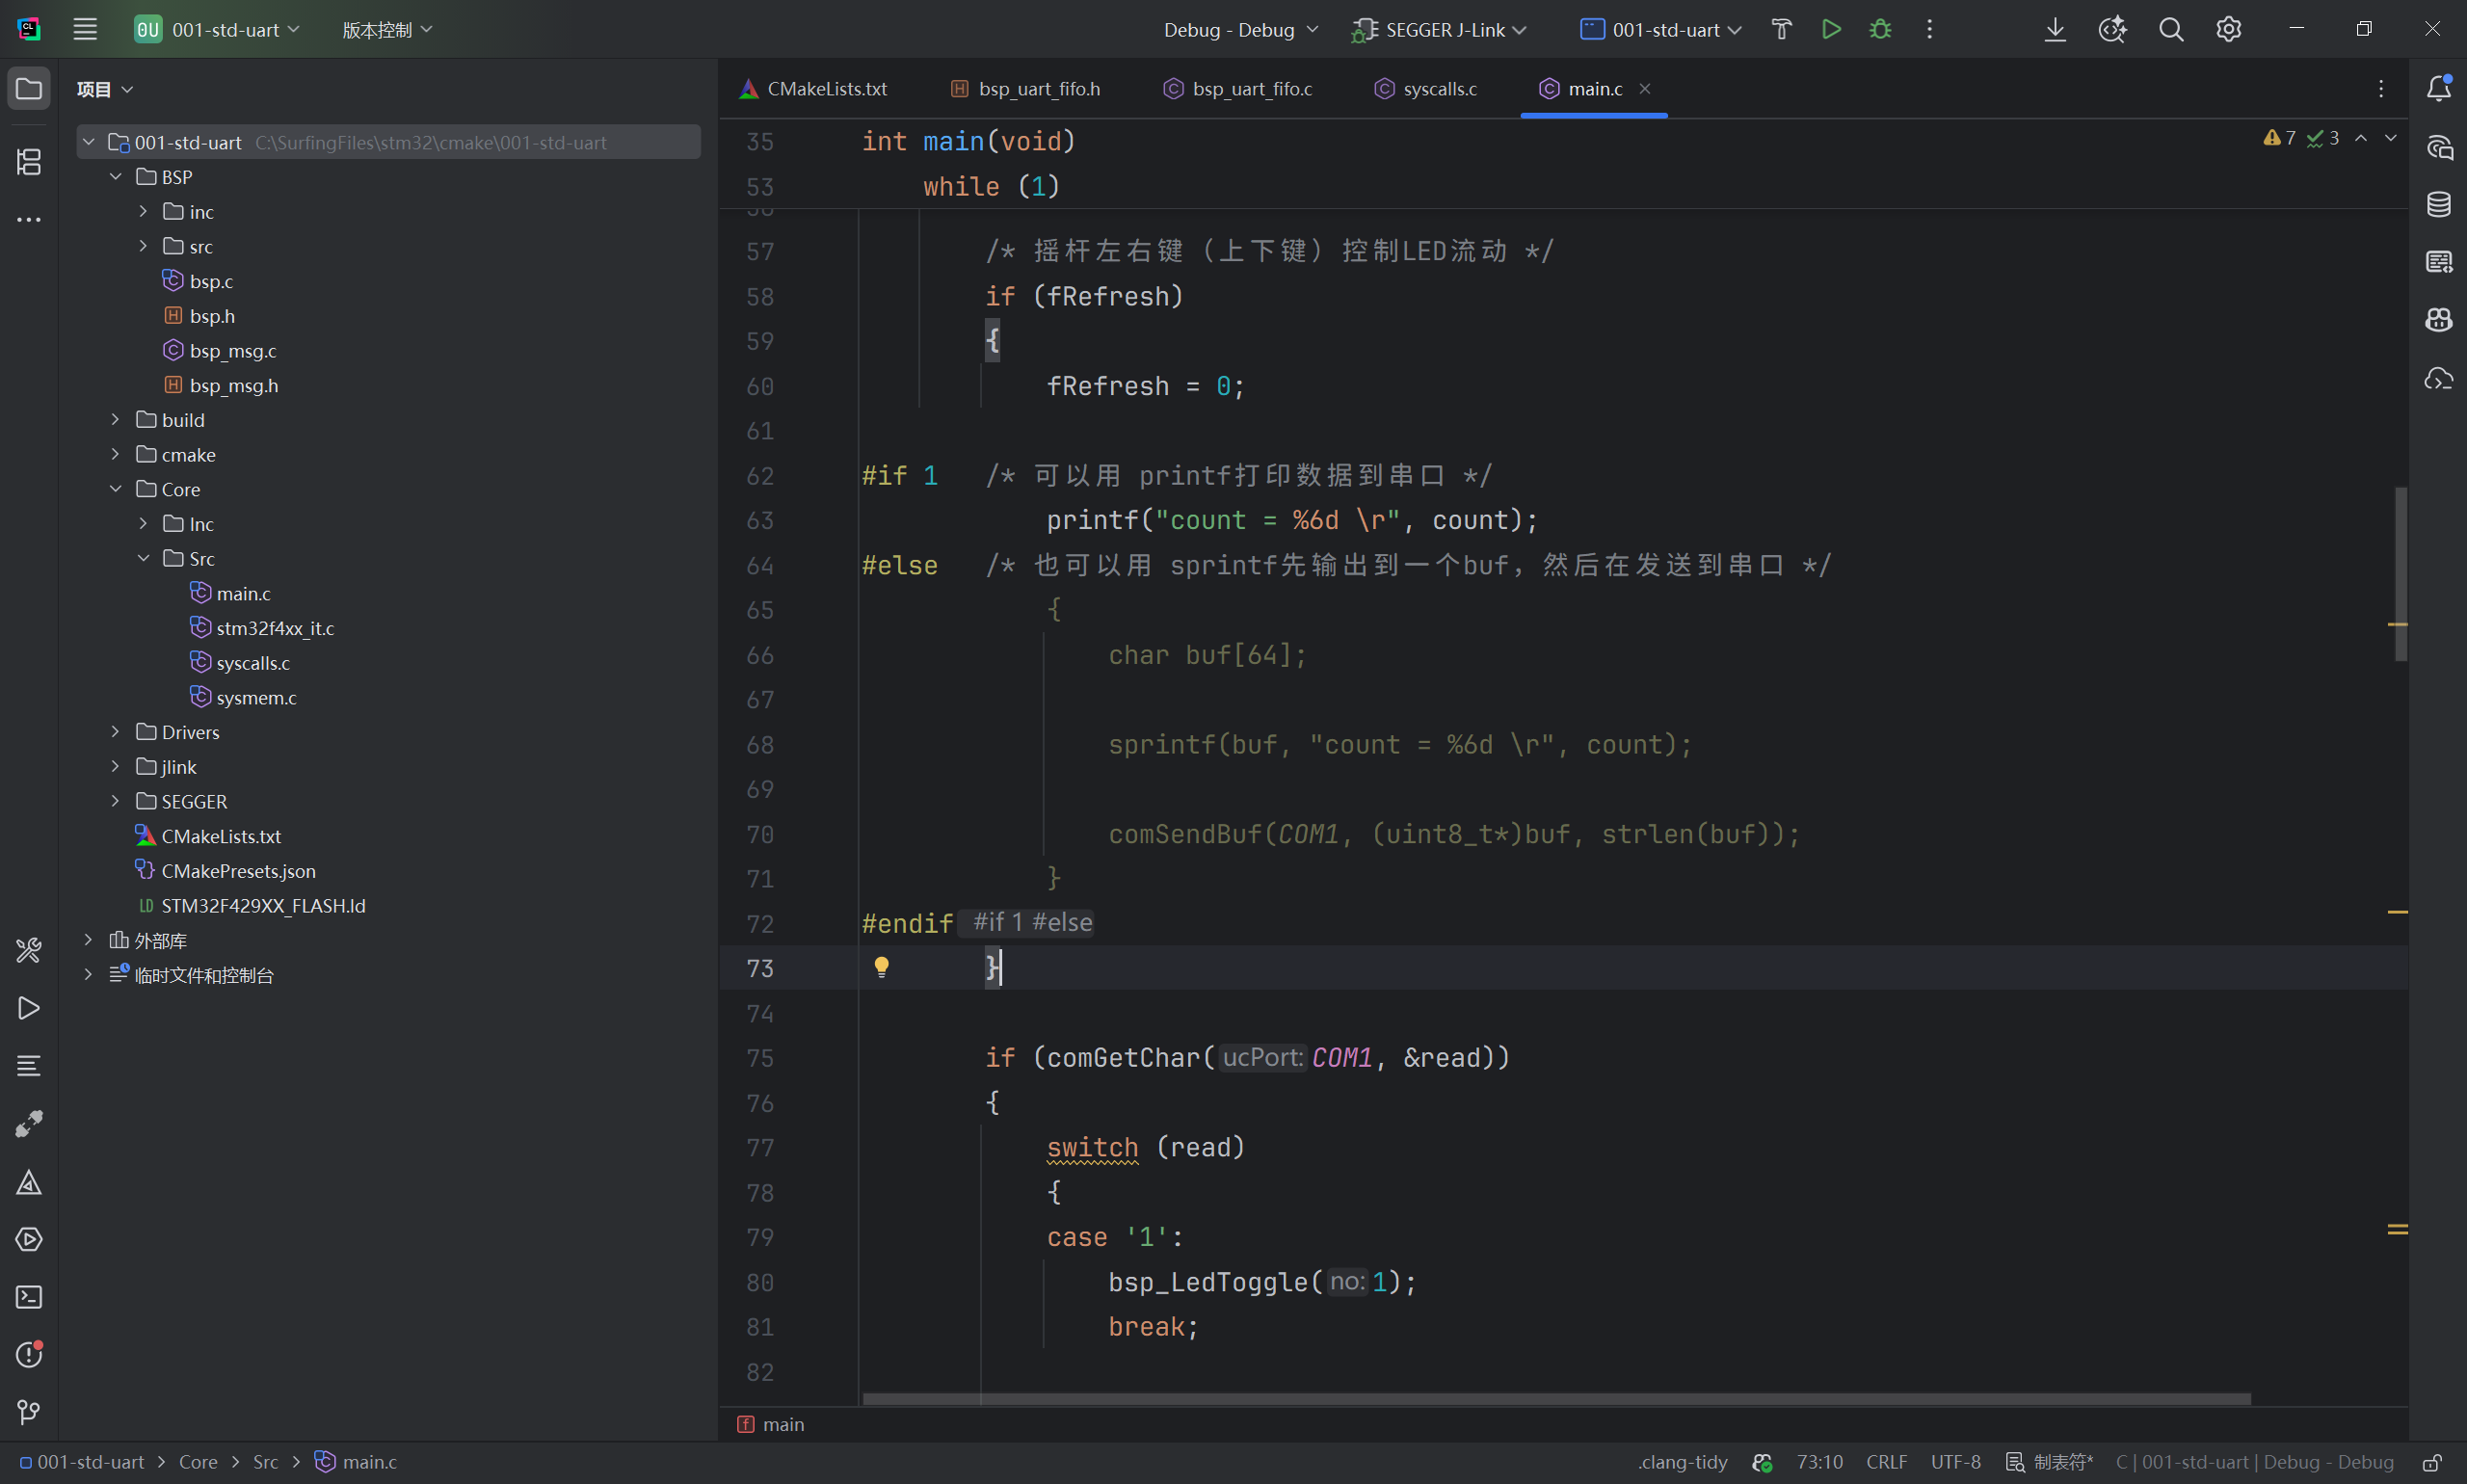Open the 版本控制 menu
Viewport: 2467px width, 1484px height.
pyautogui.click(x=387, y=30)
